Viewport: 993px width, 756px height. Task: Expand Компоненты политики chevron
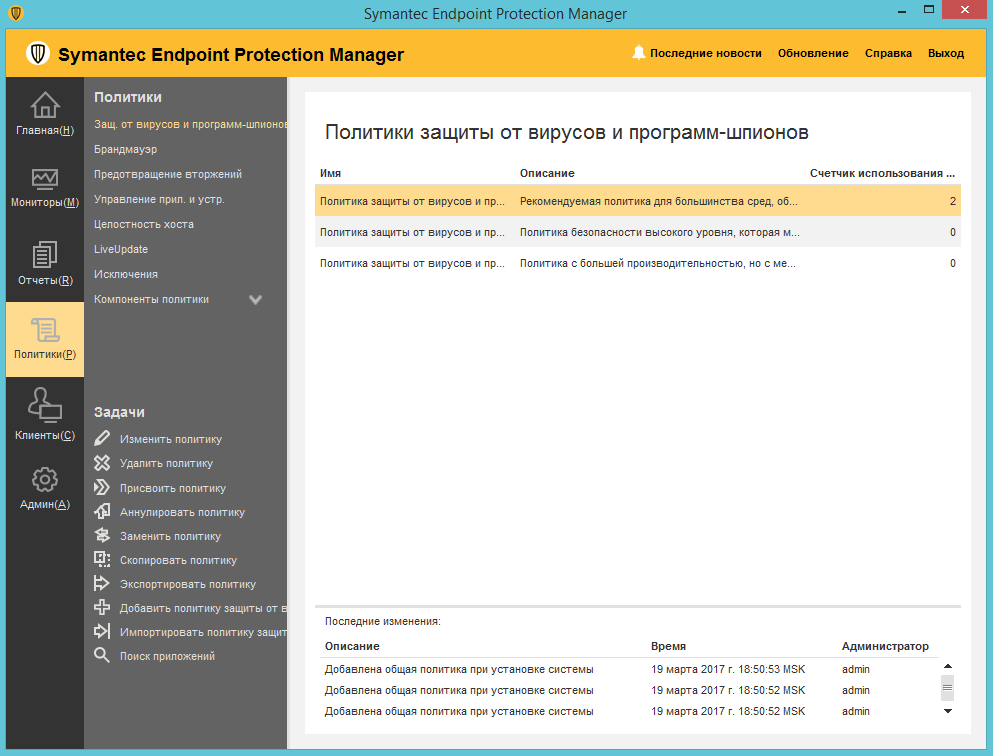(255, 299)
